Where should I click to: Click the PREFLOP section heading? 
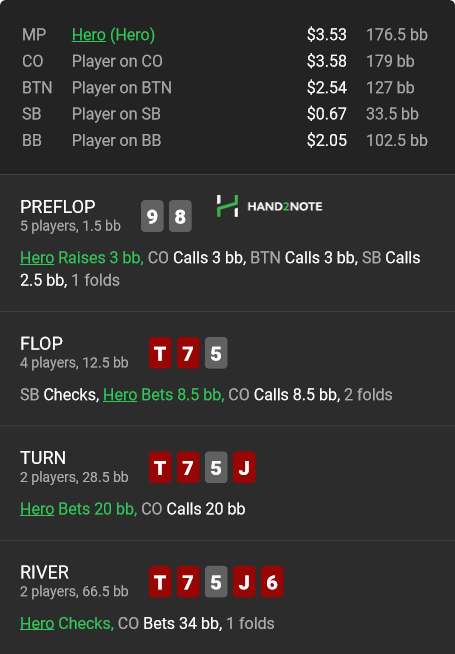pos(58,206)
